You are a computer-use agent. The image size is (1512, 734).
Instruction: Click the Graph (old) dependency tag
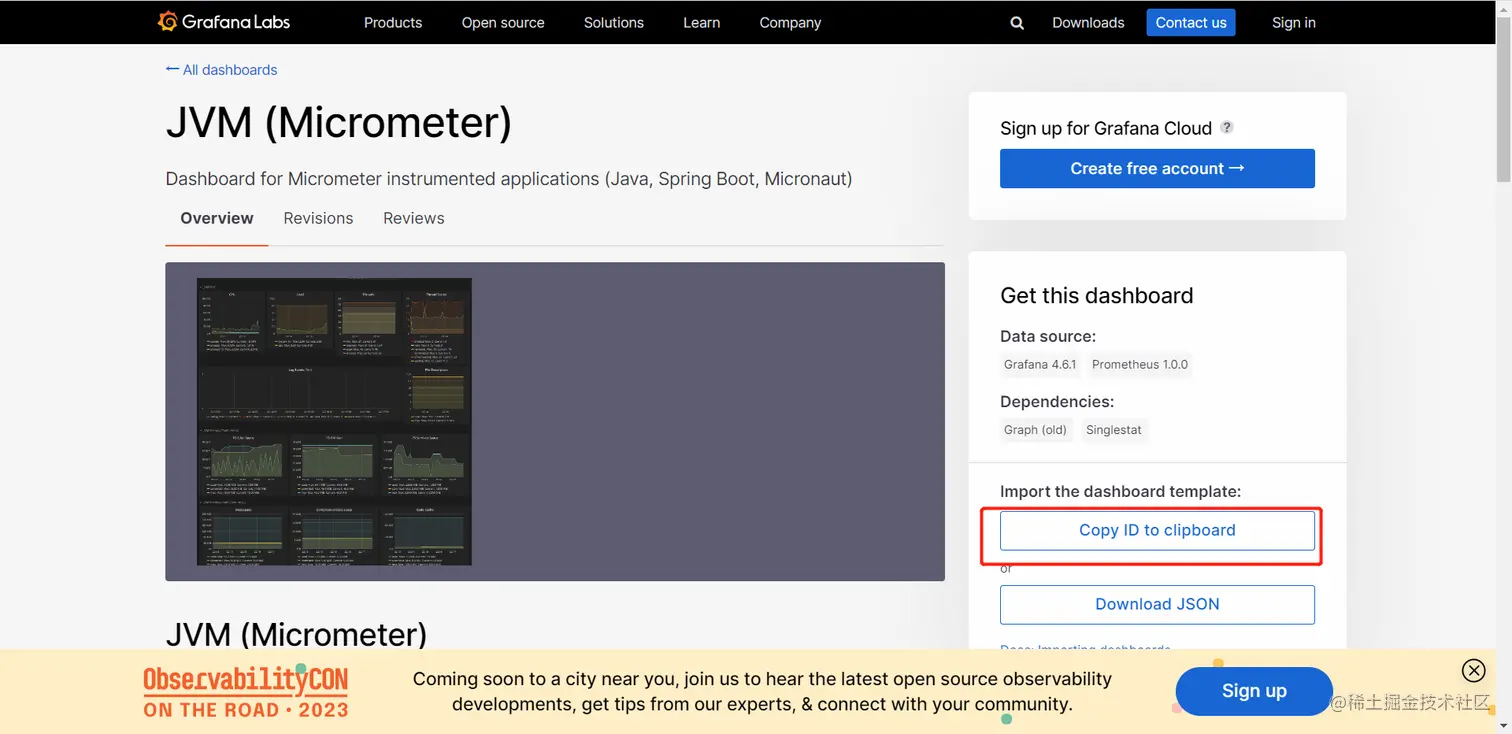[1036, 430]
